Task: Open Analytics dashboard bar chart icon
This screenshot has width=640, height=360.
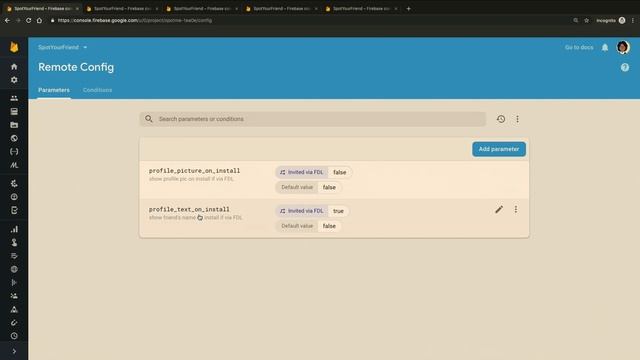Action: coord(14,229)
